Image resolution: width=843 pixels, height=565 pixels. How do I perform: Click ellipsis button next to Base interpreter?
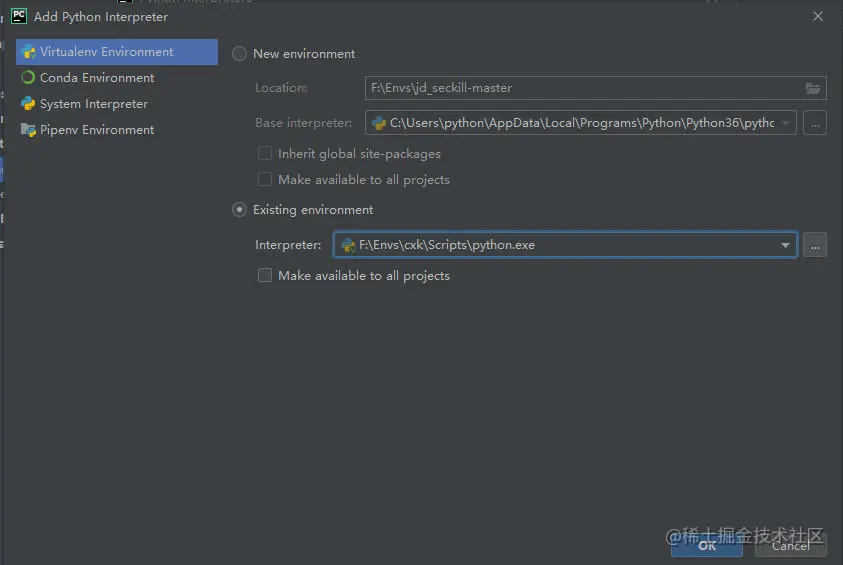(x=815, y=123)
